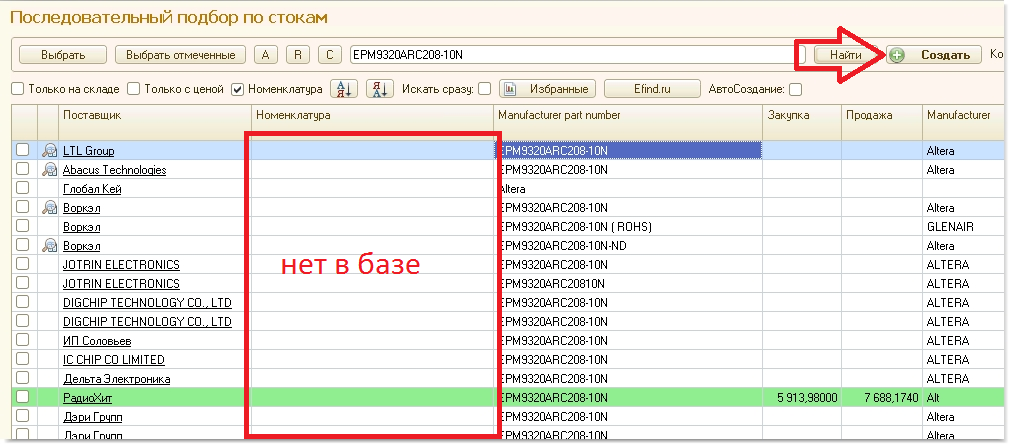Click magnifier icon next to Abacus Technologies
The image size is (1009, 444).
tap(49, 170)
